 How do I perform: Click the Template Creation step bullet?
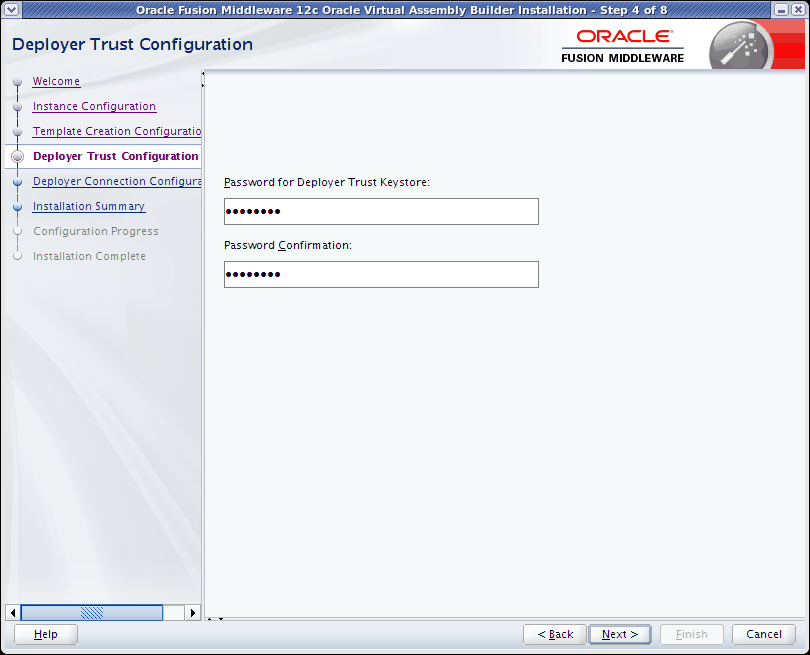pos(18,132)
